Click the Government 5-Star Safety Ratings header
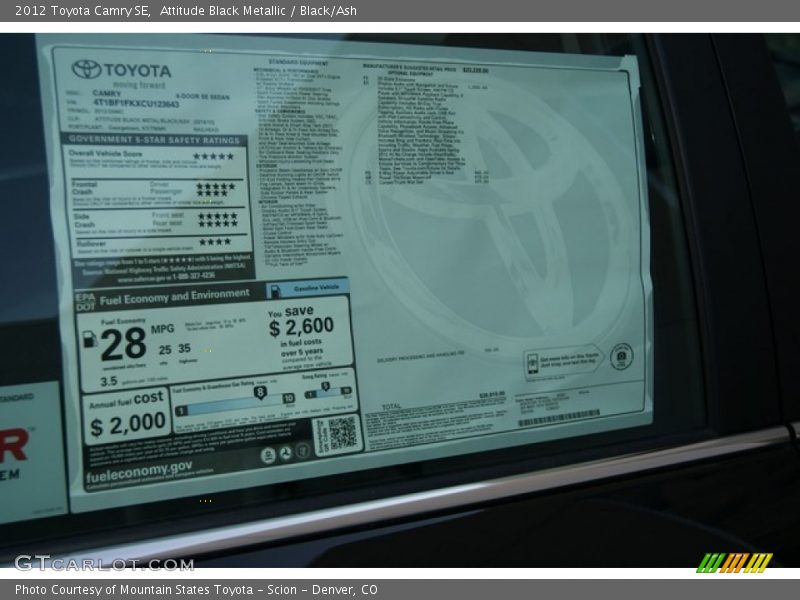The height and width of the screenshot is (600, 800). [155, 141]
